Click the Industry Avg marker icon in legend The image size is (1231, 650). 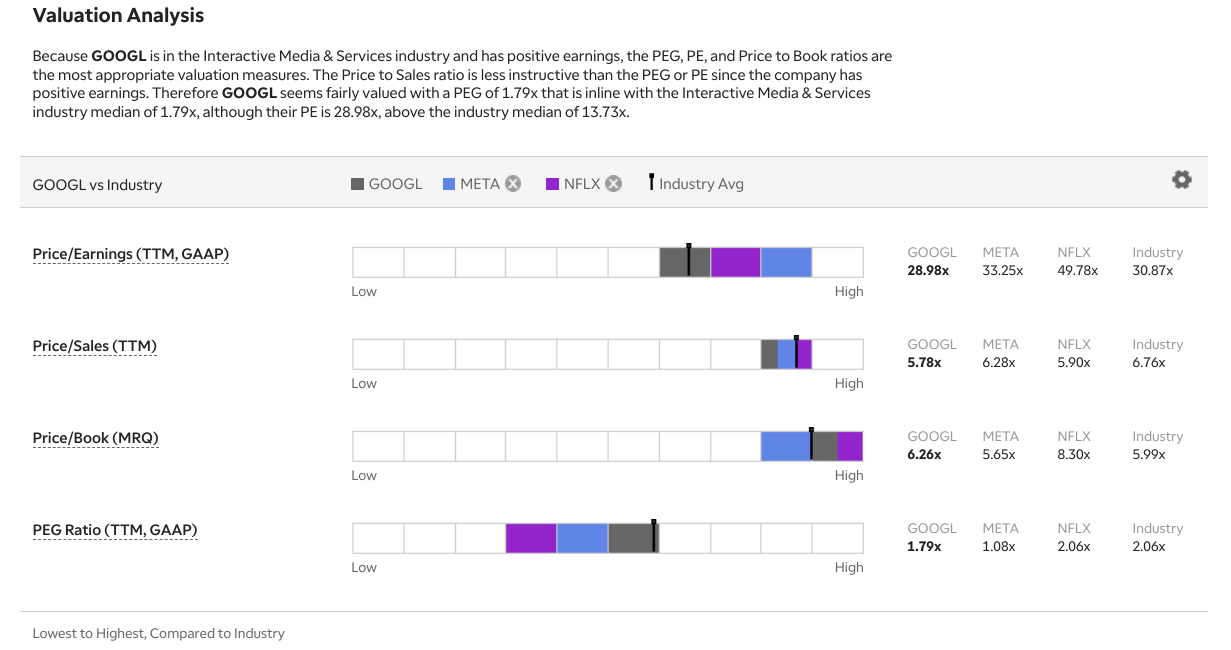(x=651, y=183)
